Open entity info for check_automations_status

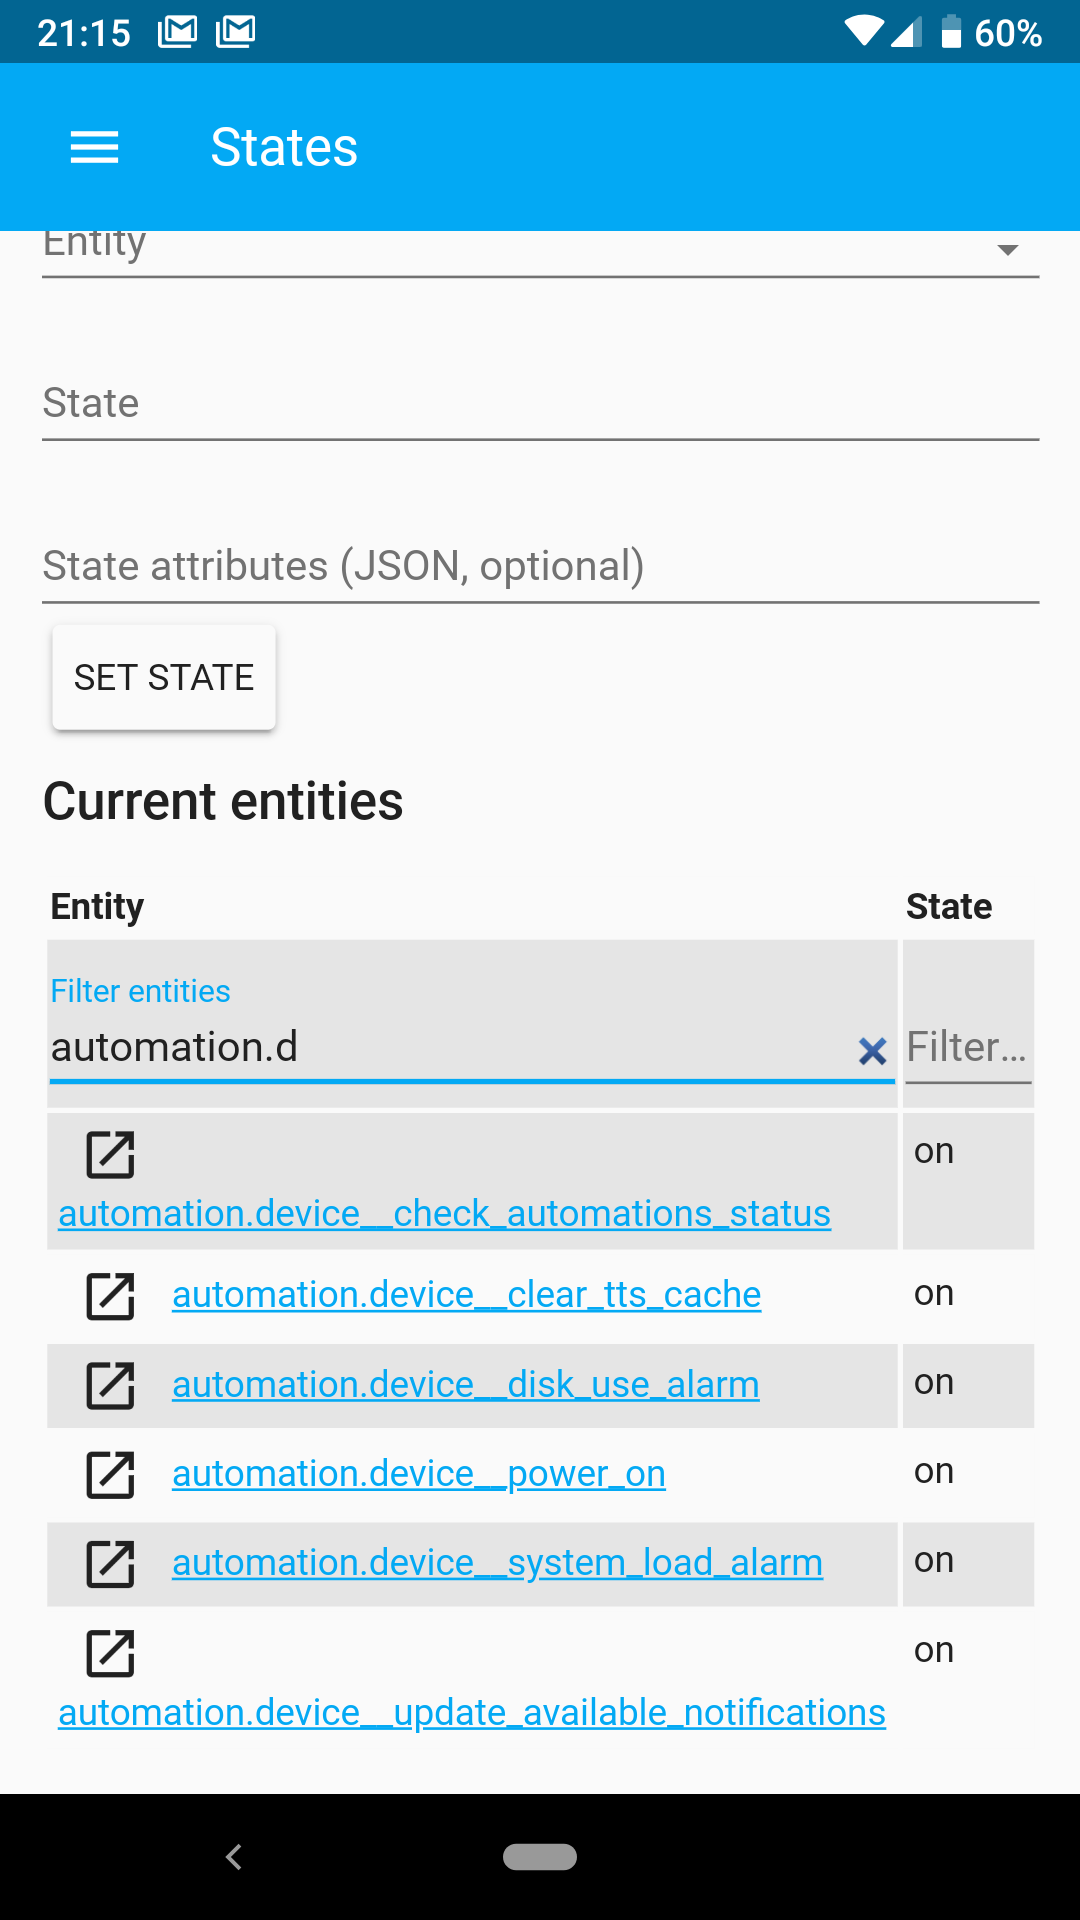(110, 1155)
